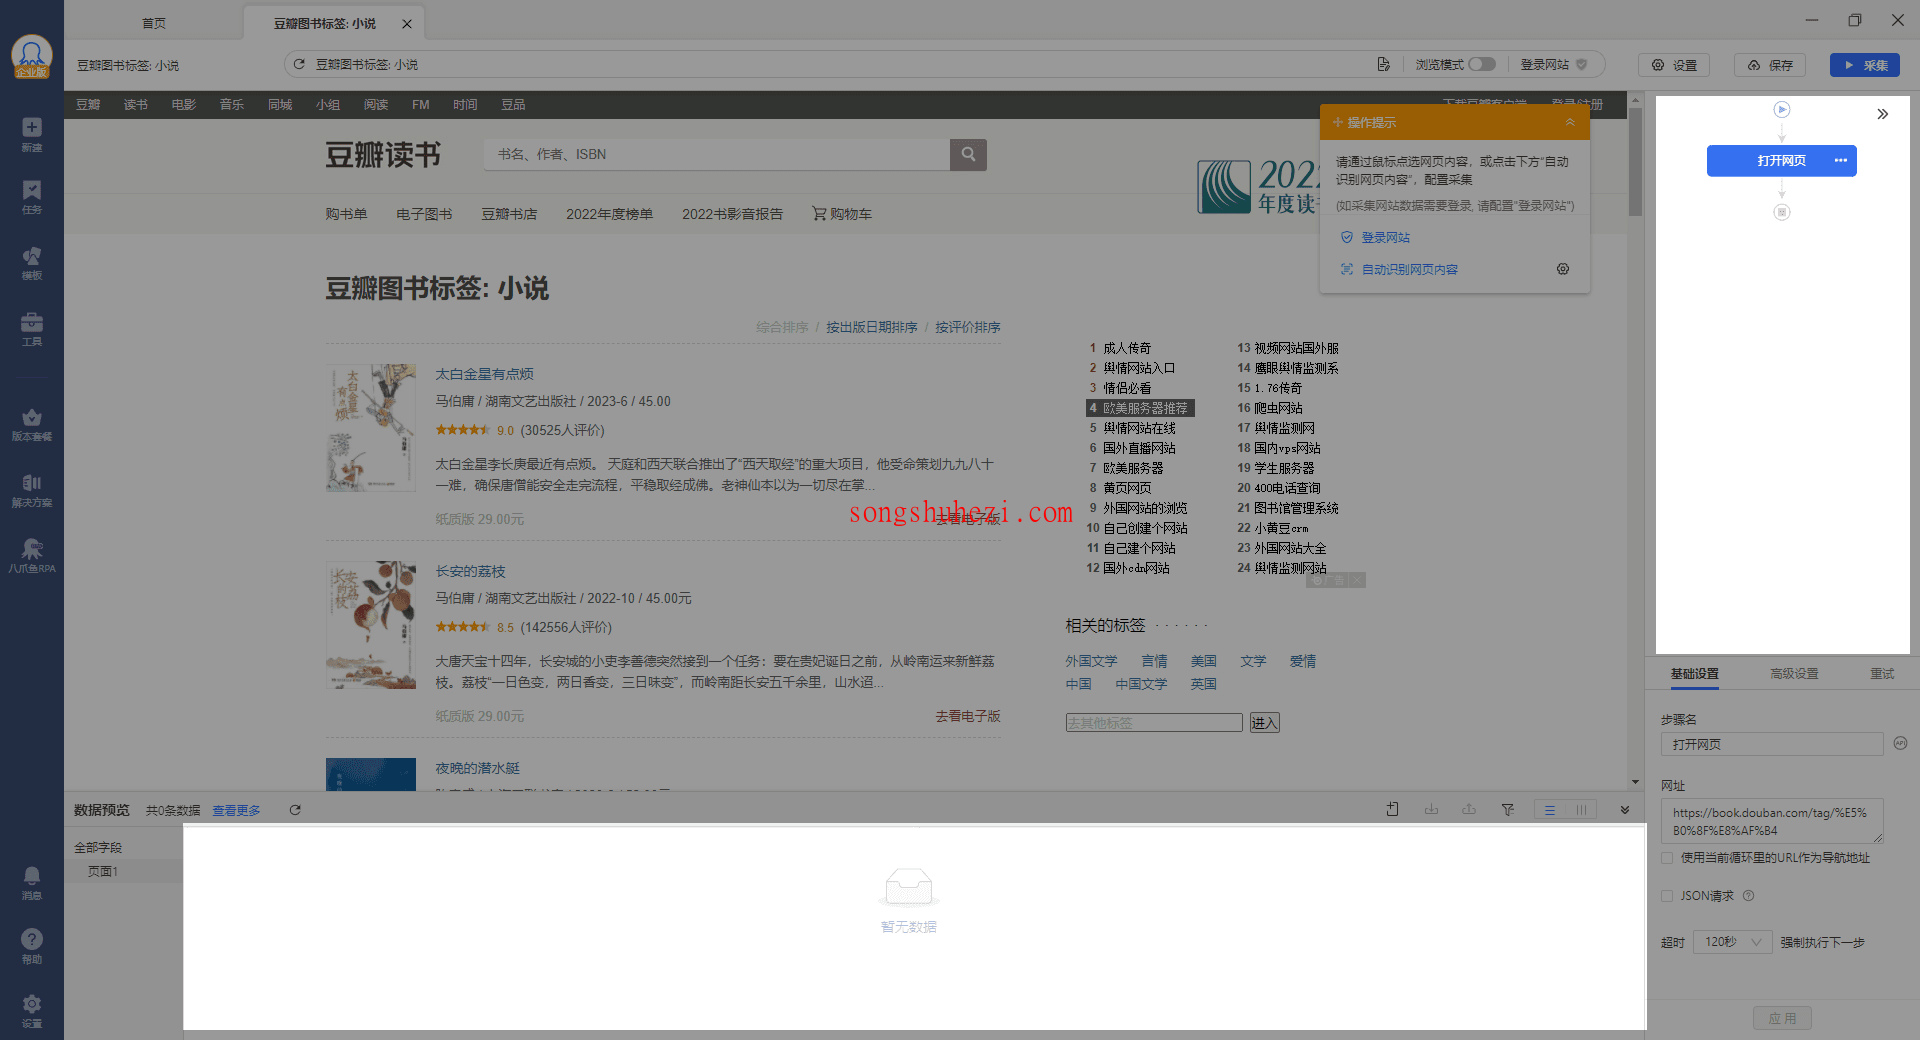The image size is (1920, 1040).
Task: Click the 进入 button beside tag input
Action: [1264, 722]
